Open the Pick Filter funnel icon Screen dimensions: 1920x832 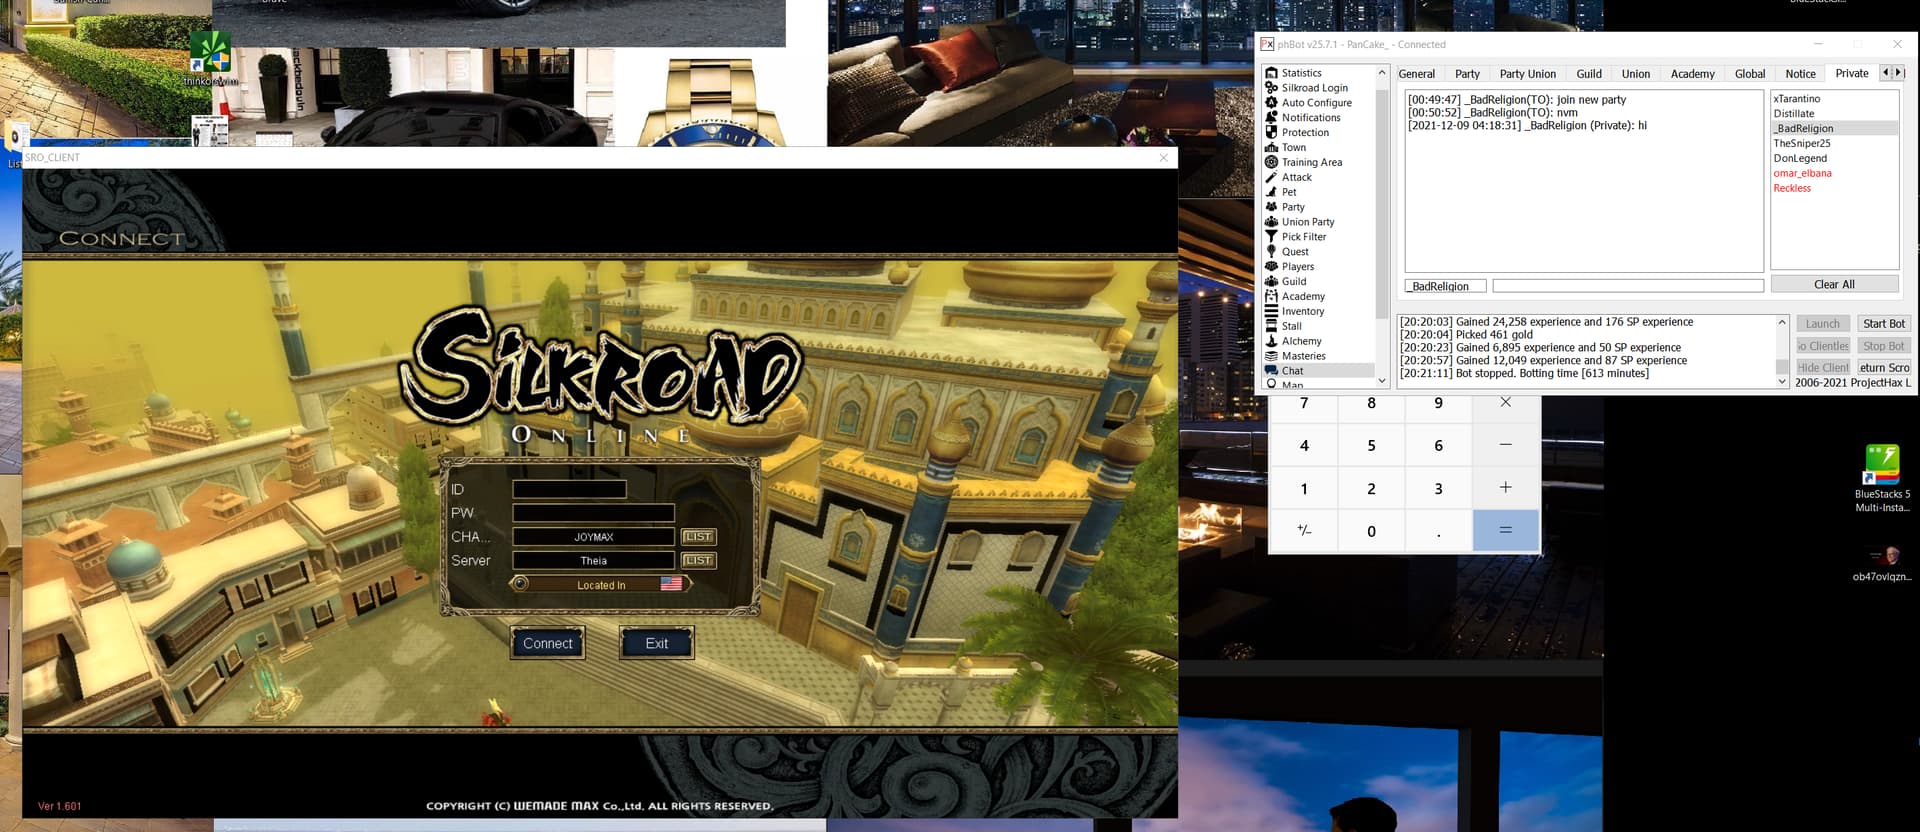[x=1272, y=237]
